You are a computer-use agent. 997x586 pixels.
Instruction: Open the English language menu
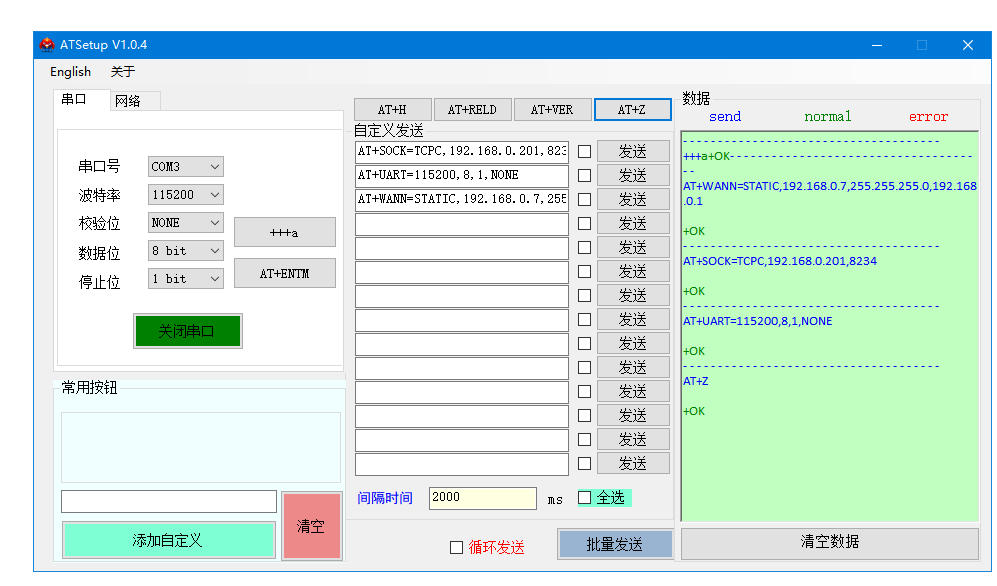coord(70,72)
